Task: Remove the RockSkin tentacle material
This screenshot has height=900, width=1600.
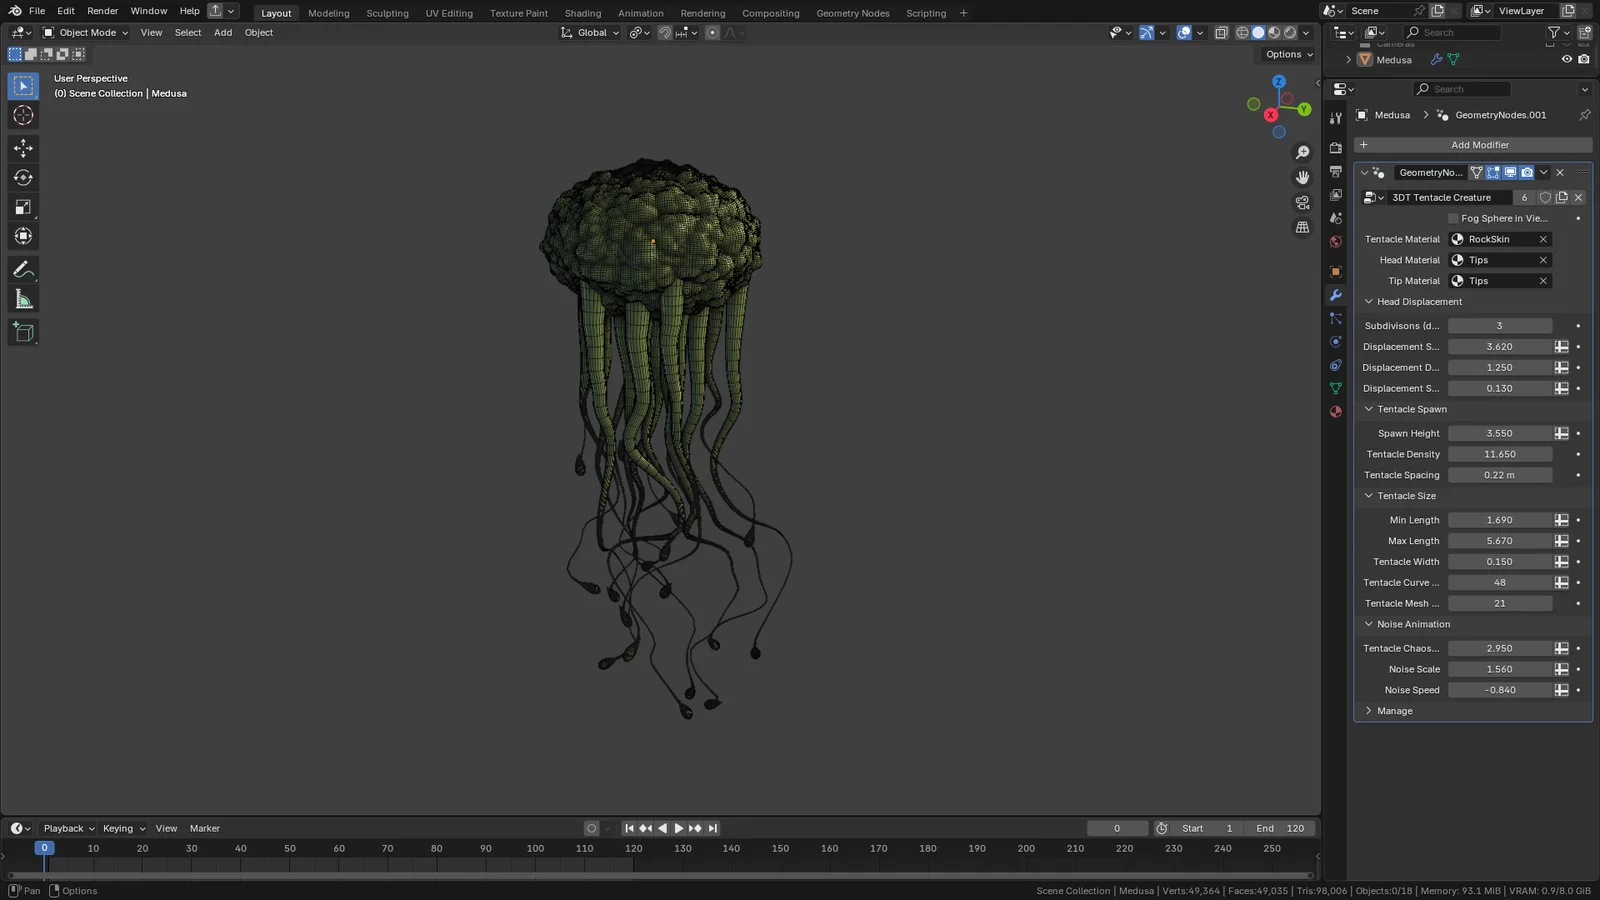Action: tap(1543, 239)
